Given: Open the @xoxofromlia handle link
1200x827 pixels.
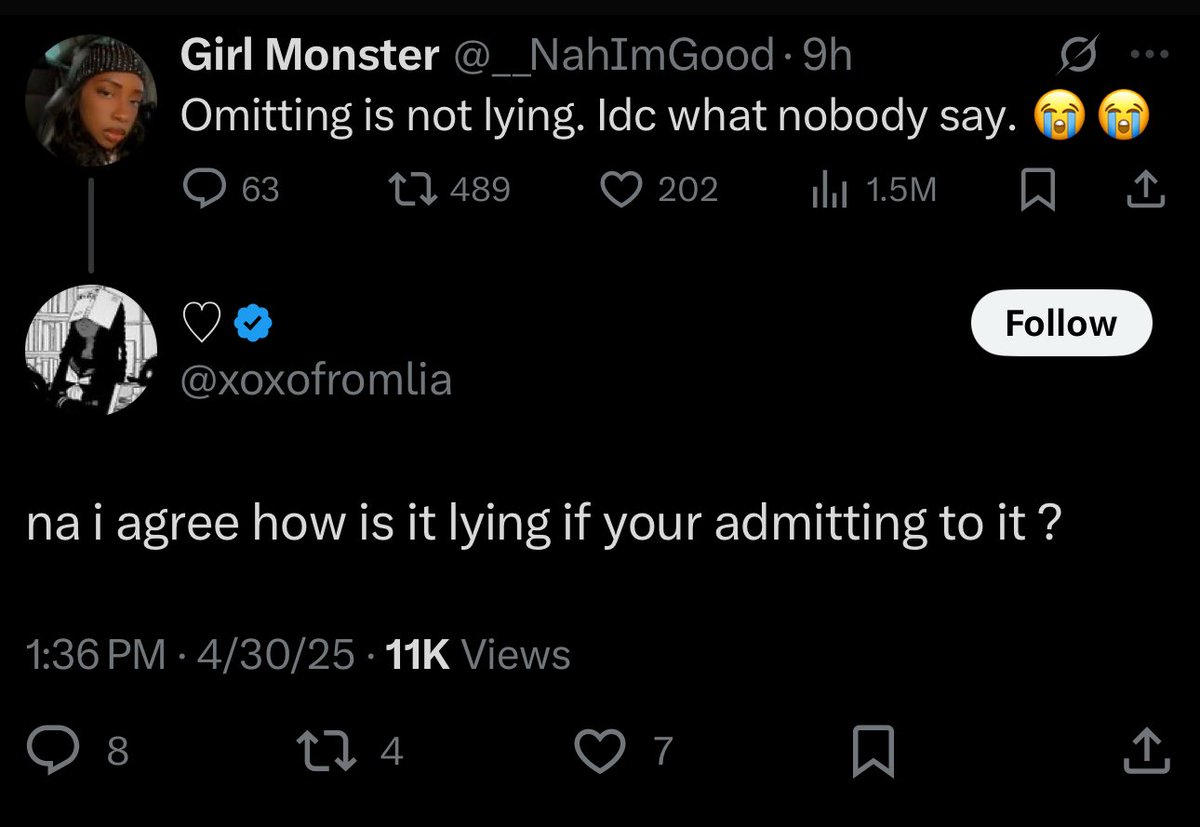Looking at the screenshot, I should point(316,380).
